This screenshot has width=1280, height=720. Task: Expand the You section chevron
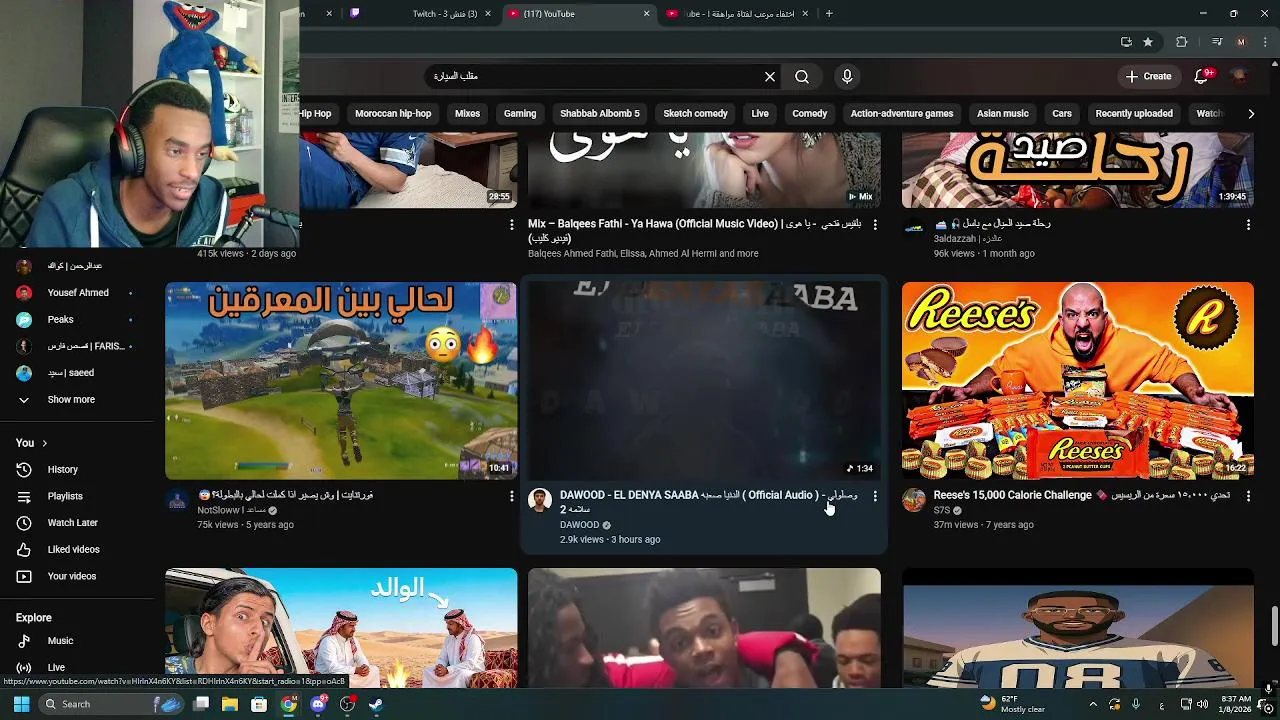44,443
